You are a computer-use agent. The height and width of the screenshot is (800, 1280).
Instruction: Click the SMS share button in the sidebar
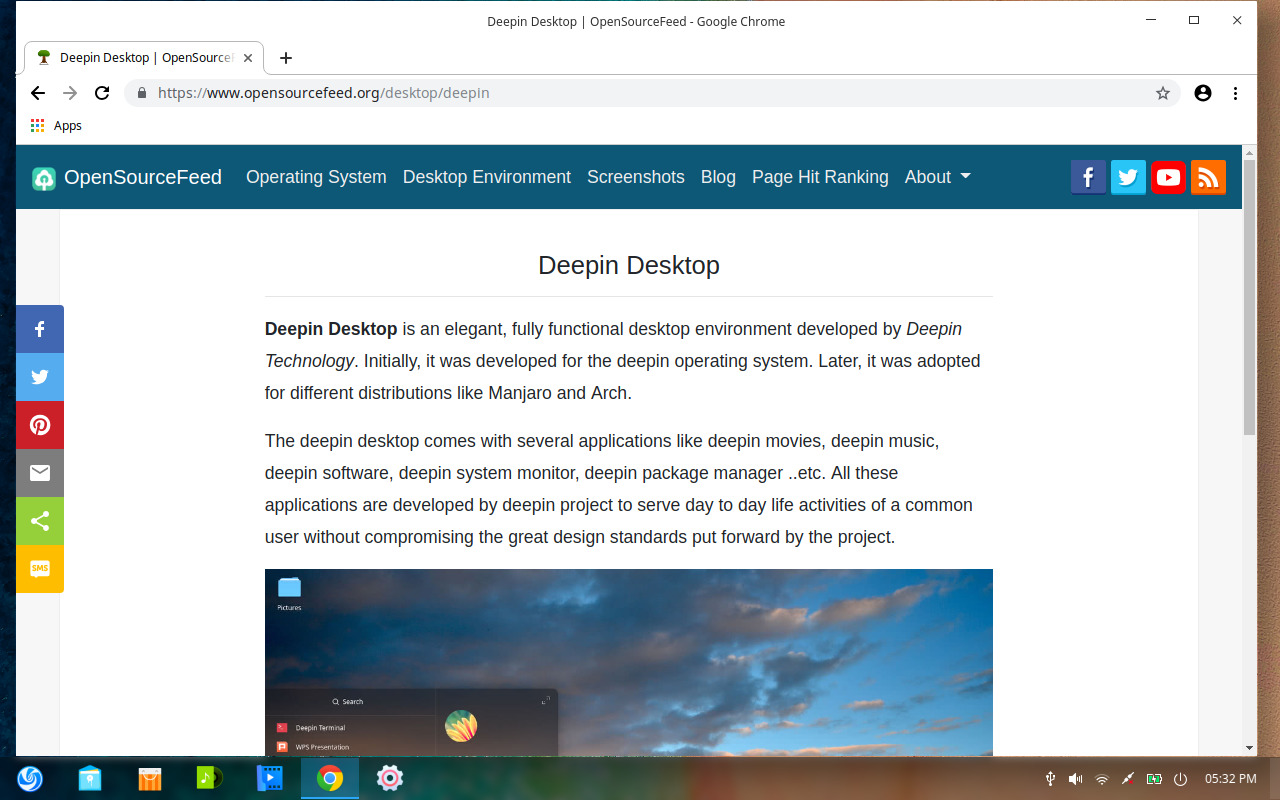40,569
